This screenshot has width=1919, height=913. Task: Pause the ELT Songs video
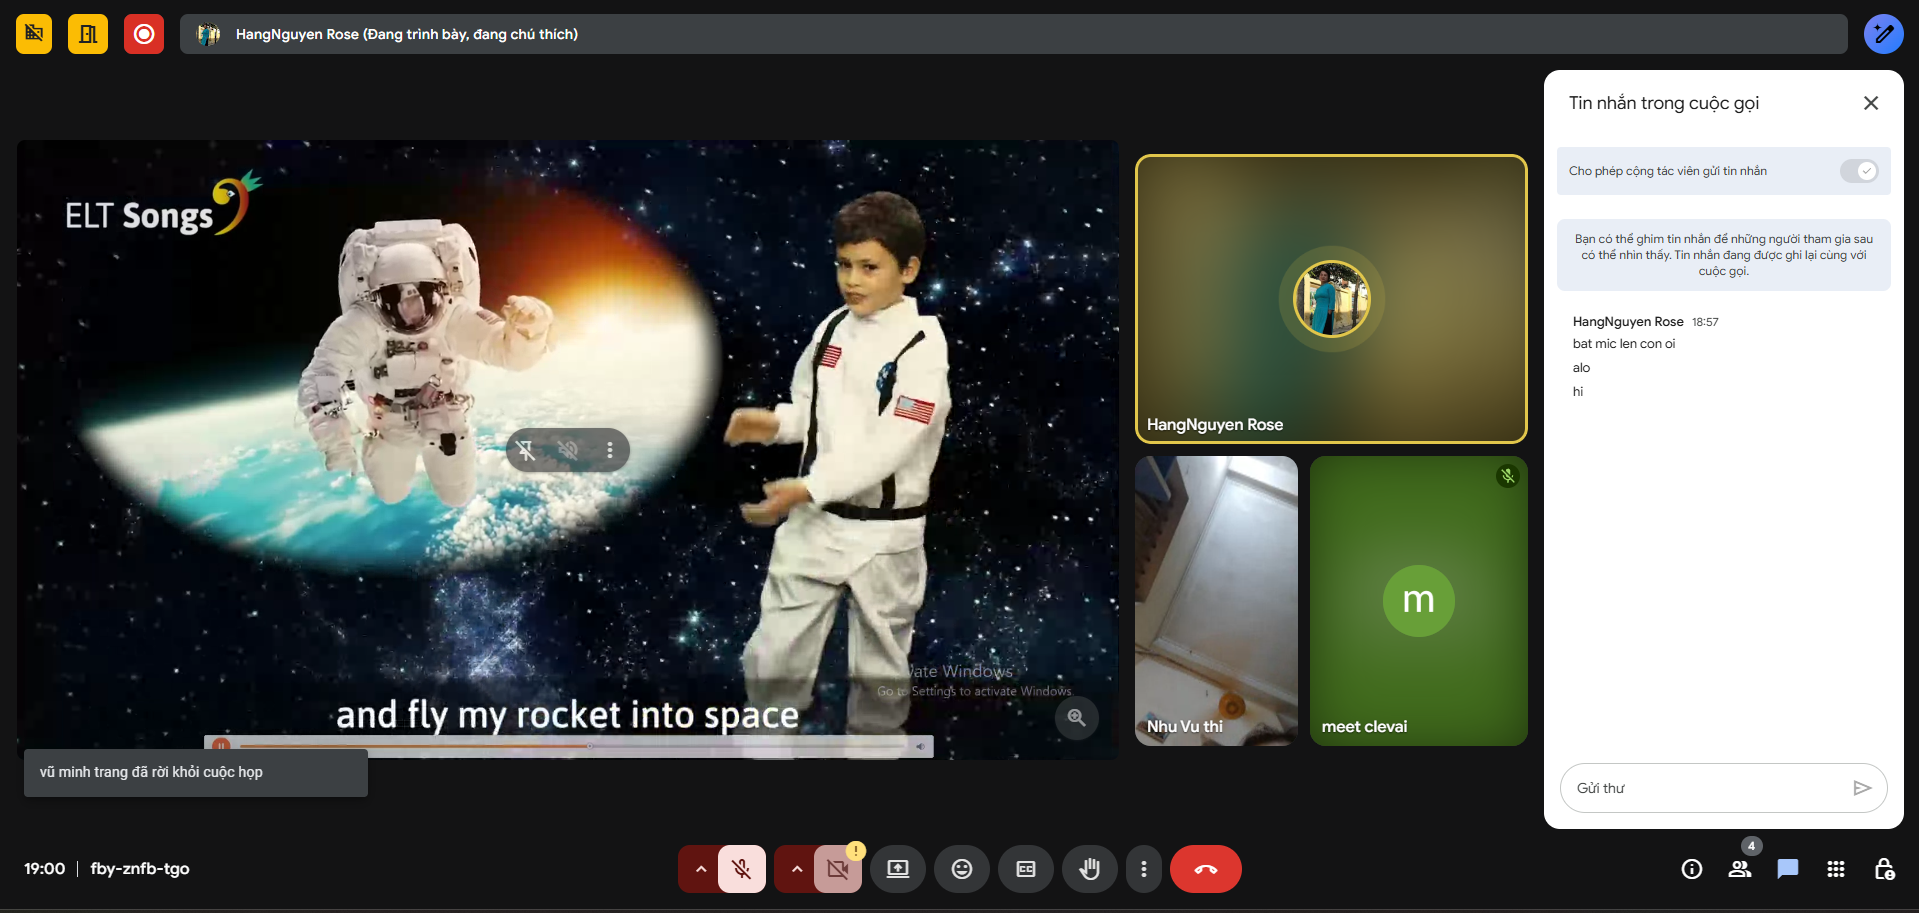221,746
